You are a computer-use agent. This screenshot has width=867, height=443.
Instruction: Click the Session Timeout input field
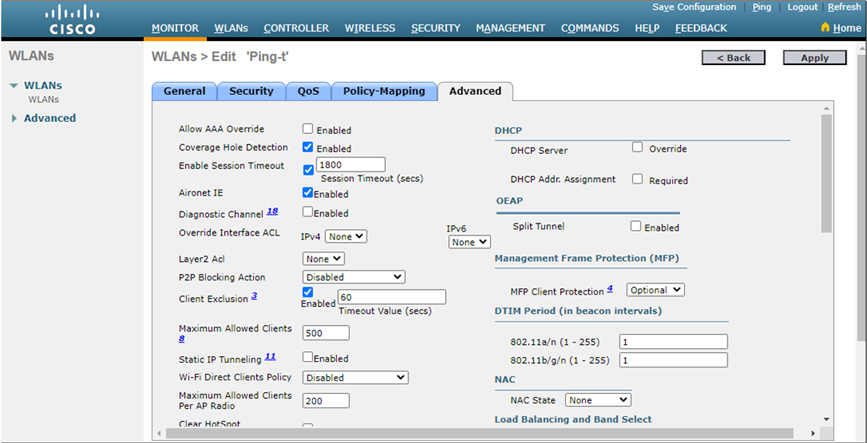pos(351,164)
